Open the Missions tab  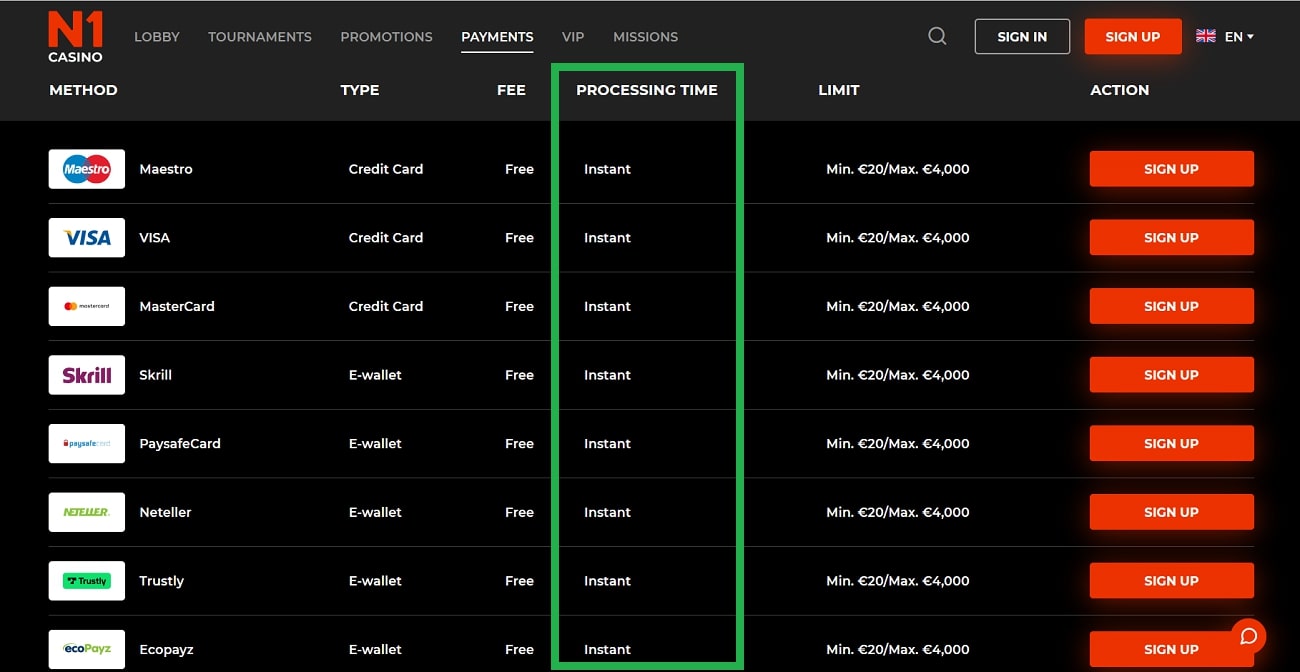pos(645,36)
